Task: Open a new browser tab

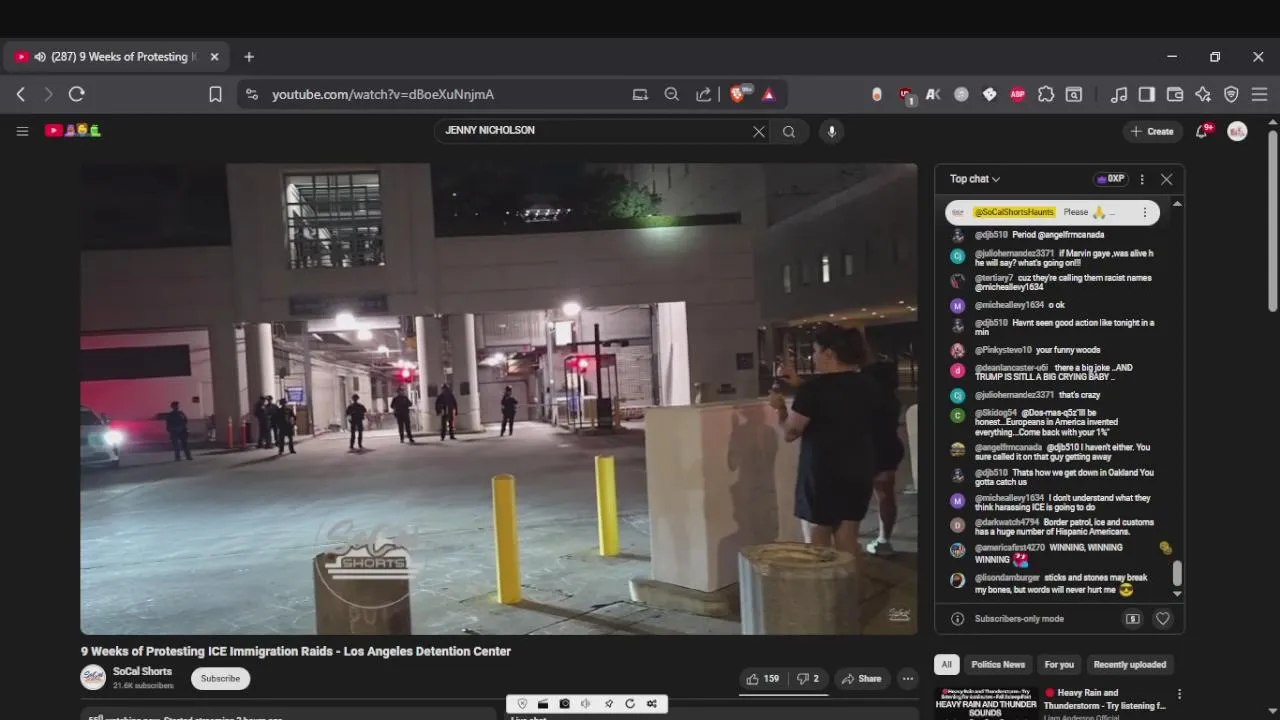Action: [249, 57]
